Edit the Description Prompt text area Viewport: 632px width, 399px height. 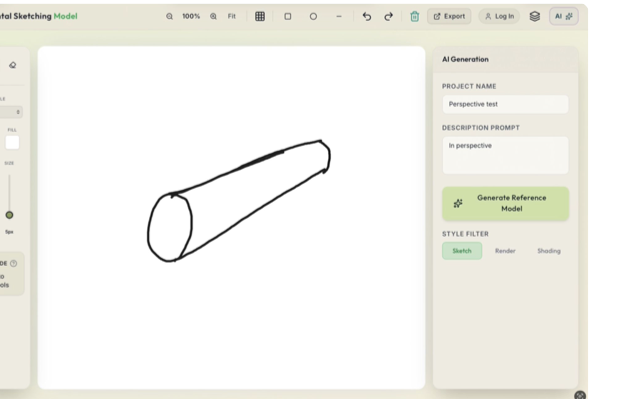505,156
